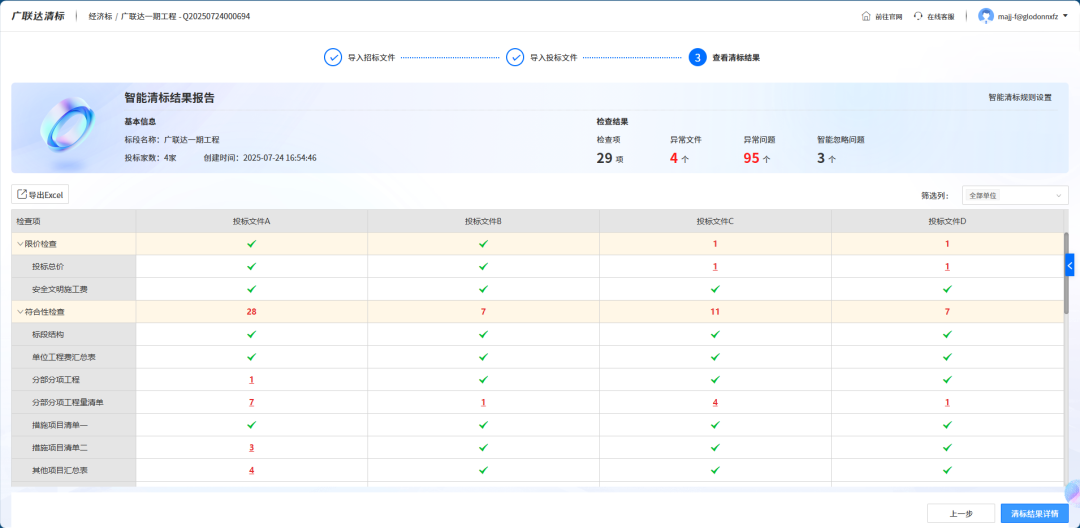This screenshot has height=528, width=1080.
Task: Click the 上一步 button
Action: tap(960, 513)
